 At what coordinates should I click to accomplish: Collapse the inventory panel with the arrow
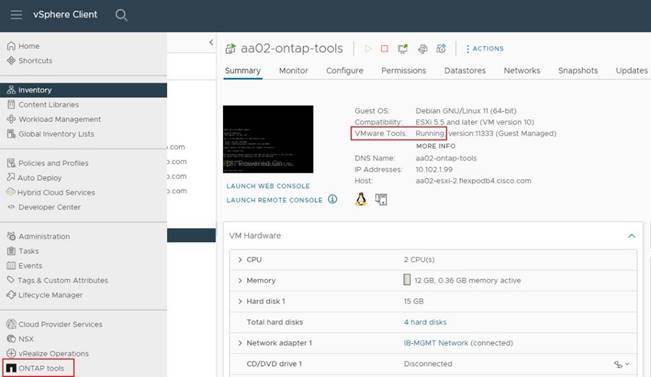point(211,42)
